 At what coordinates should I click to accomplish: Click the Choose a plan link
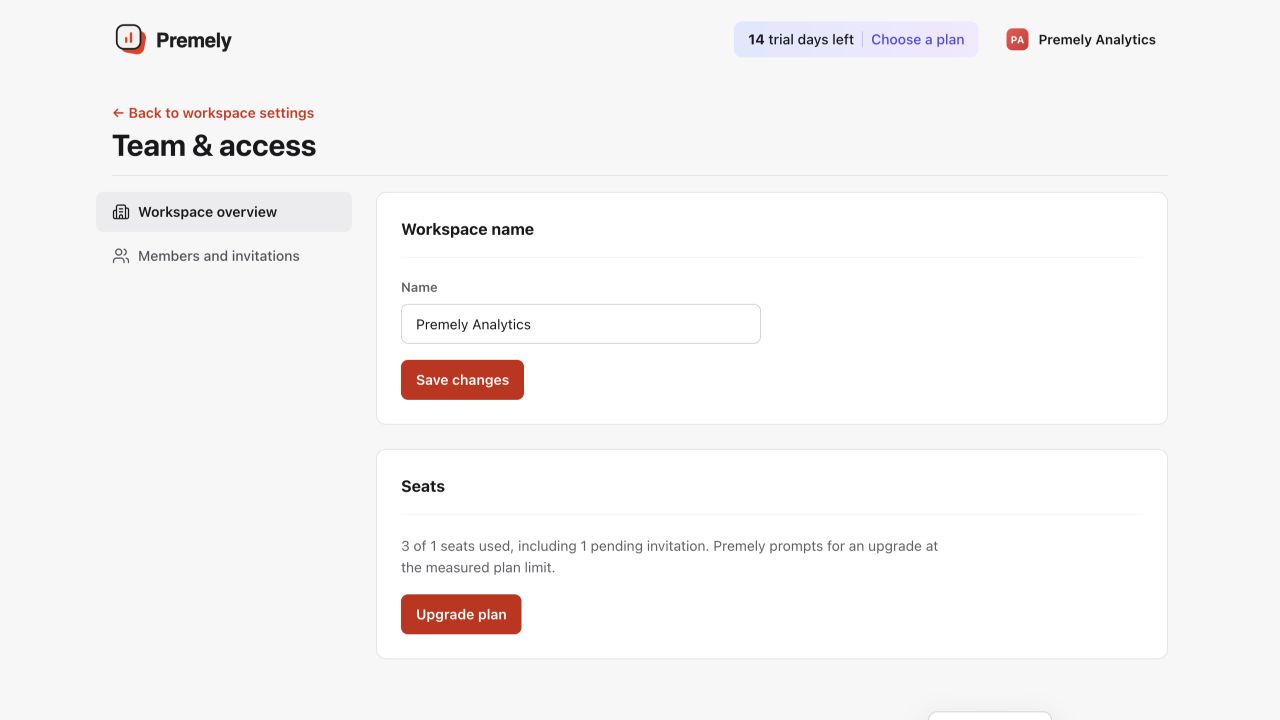[918, 40]
